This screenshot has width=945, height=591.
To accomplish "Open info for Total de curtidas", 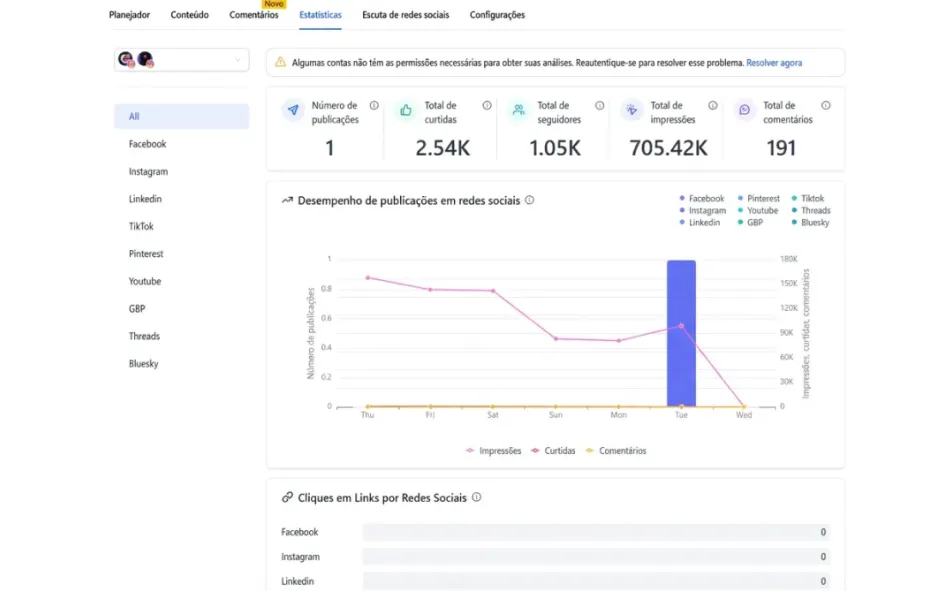I will pyautogui.click(x=487, y=105).
